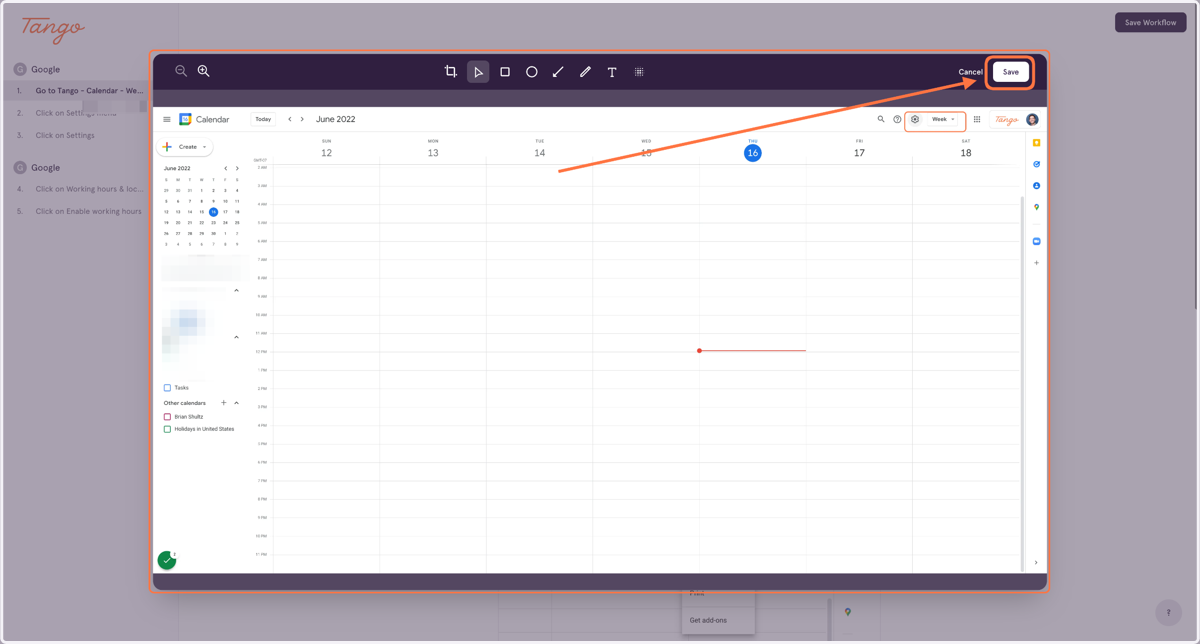
Task: Open step 2 Click on Settings menu
Action: point(75,113)
